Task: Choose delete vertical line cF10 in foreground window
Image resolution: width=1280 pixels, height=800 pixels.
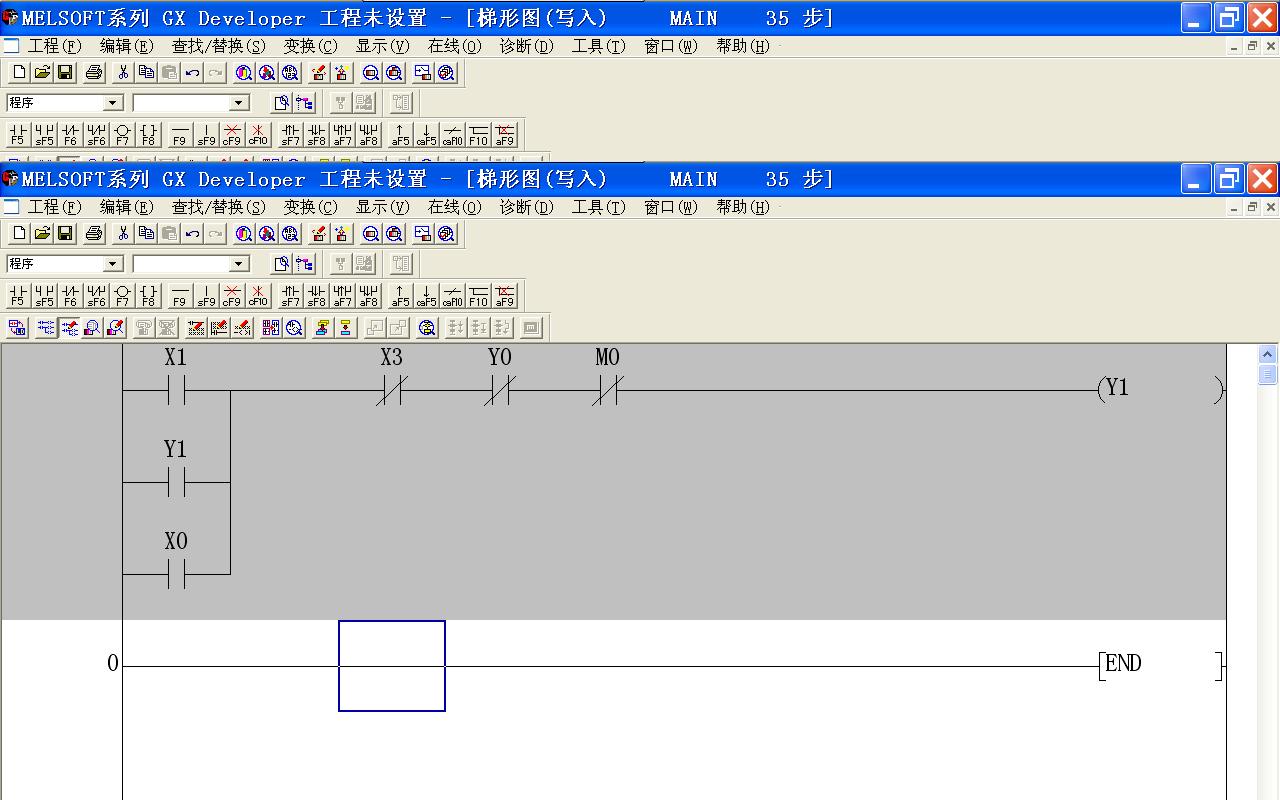Action: pos(258,296)
